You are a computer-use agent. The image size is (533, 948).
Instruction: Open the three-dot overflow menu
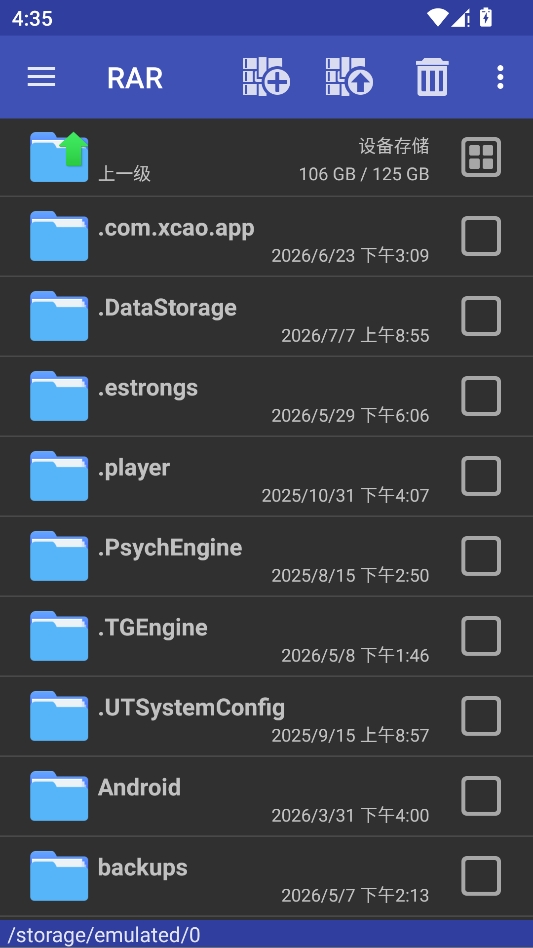coord(500,77)
